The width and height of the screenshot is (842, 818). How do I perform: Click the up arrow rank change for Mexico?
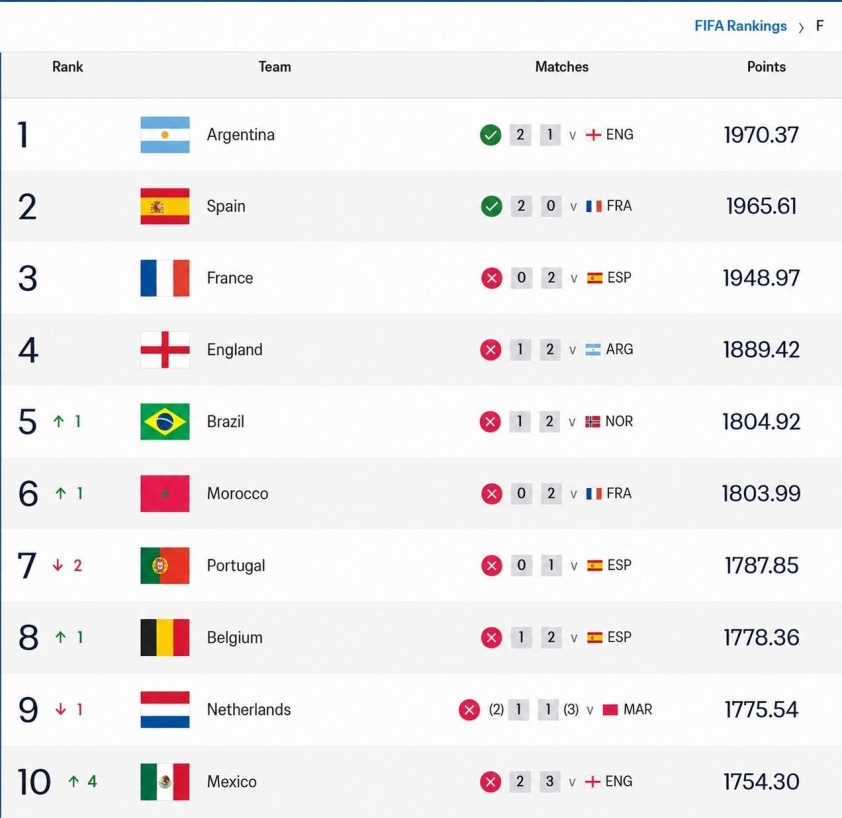coord(74,781)
